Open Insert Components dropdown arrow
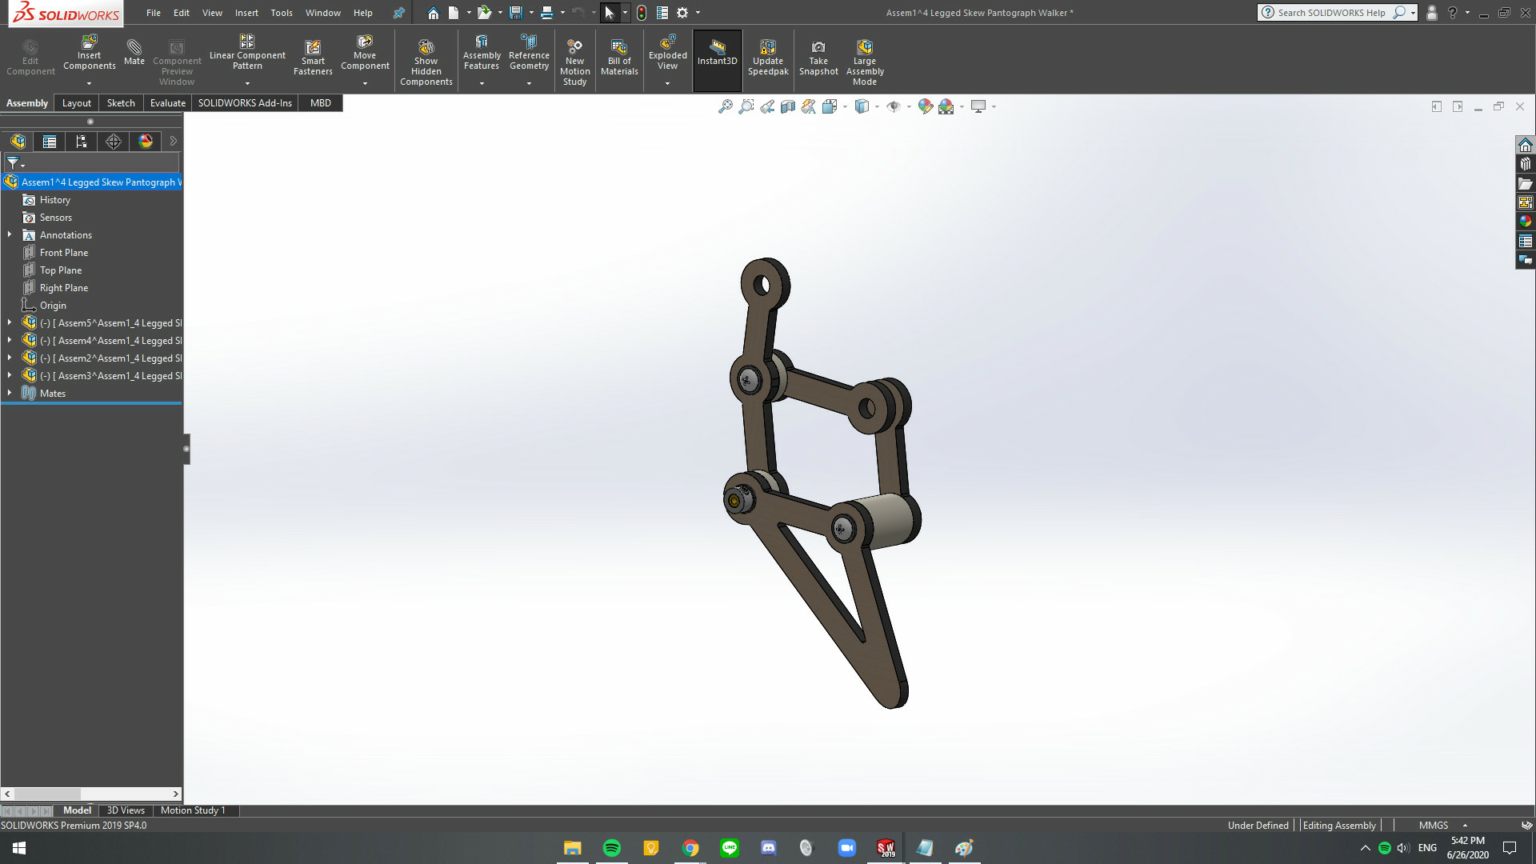 [x=89, y=83]
